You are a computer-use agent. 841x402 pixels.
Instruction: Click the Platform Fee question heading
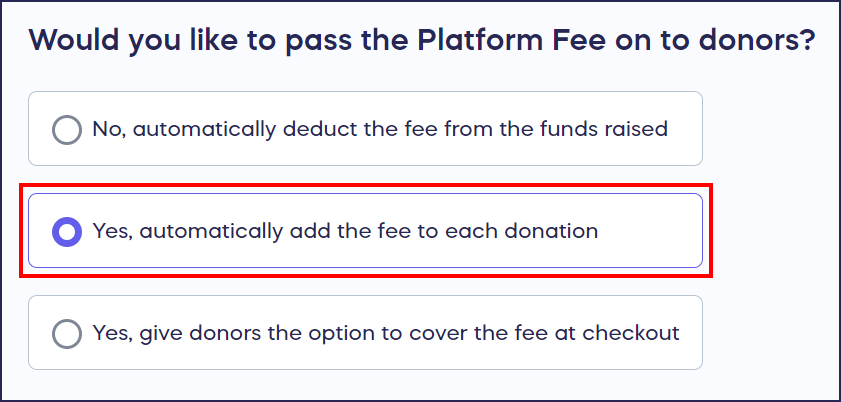point(421,42)
